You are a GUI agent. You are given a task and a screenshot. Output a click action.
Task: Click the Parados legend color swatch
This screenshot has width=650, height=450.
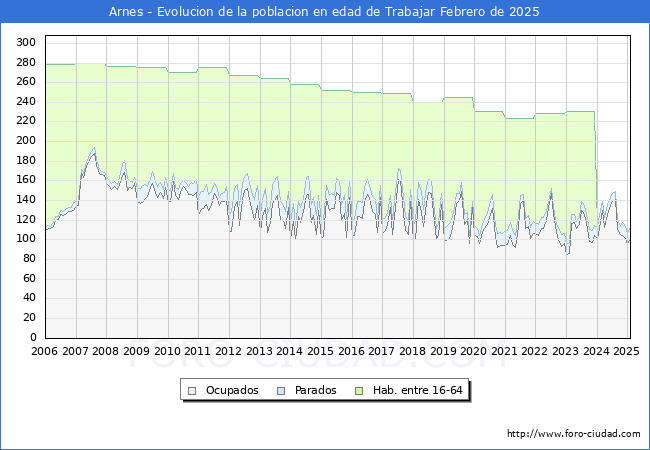click(x=281, y=391)
